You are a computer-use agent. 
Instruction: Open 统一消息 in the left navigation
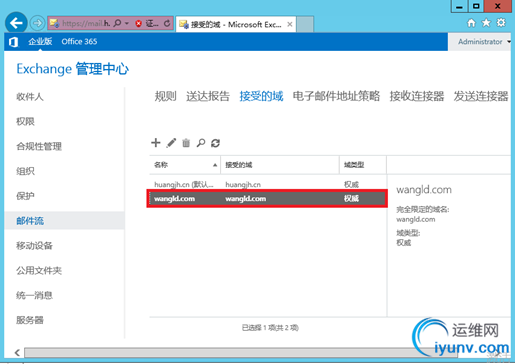click(x=34, y=295)
